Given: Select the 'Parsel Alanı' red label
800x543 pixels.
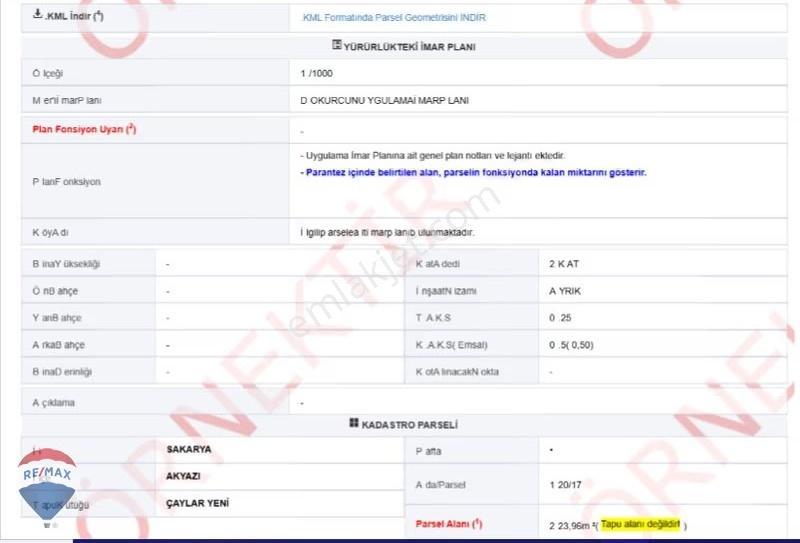Looking at the screenshot, I should (x=449, y=524).
